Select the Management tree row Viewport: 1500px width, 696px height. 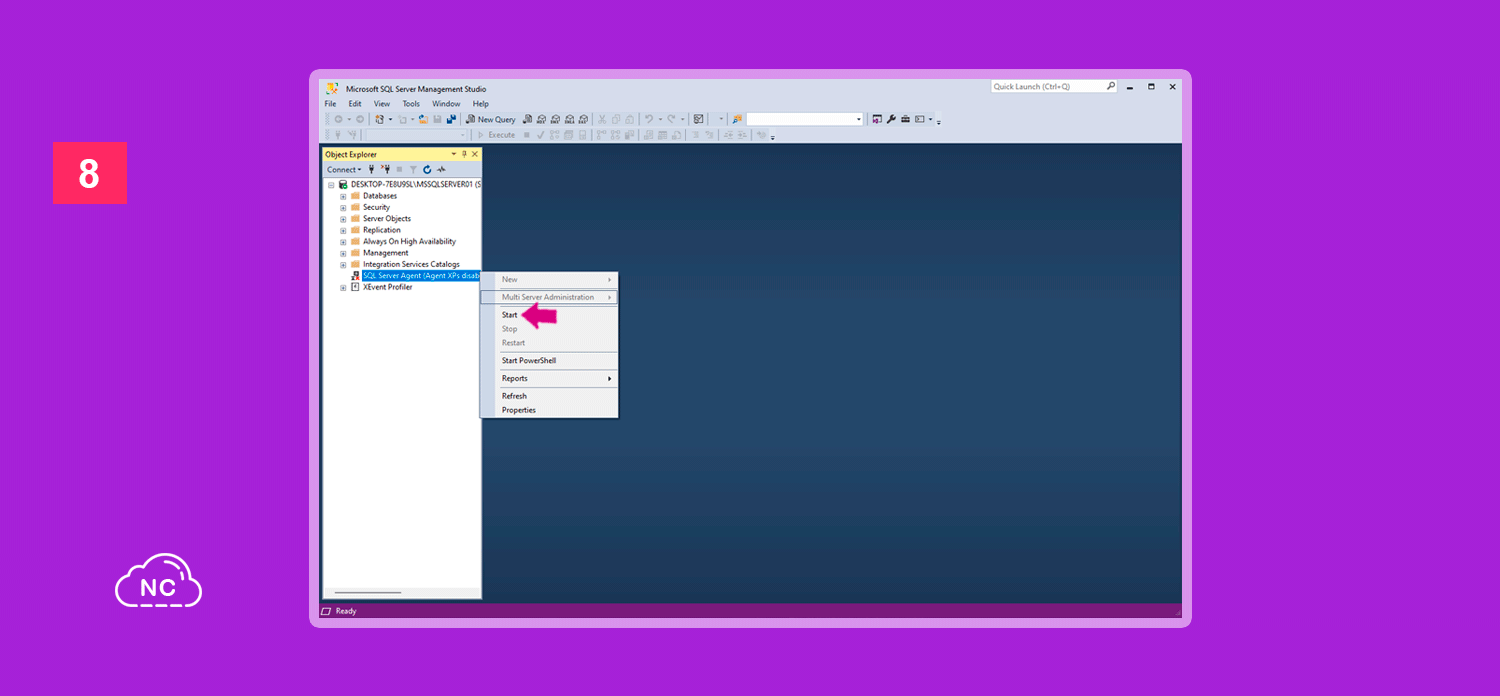[386, 253]
